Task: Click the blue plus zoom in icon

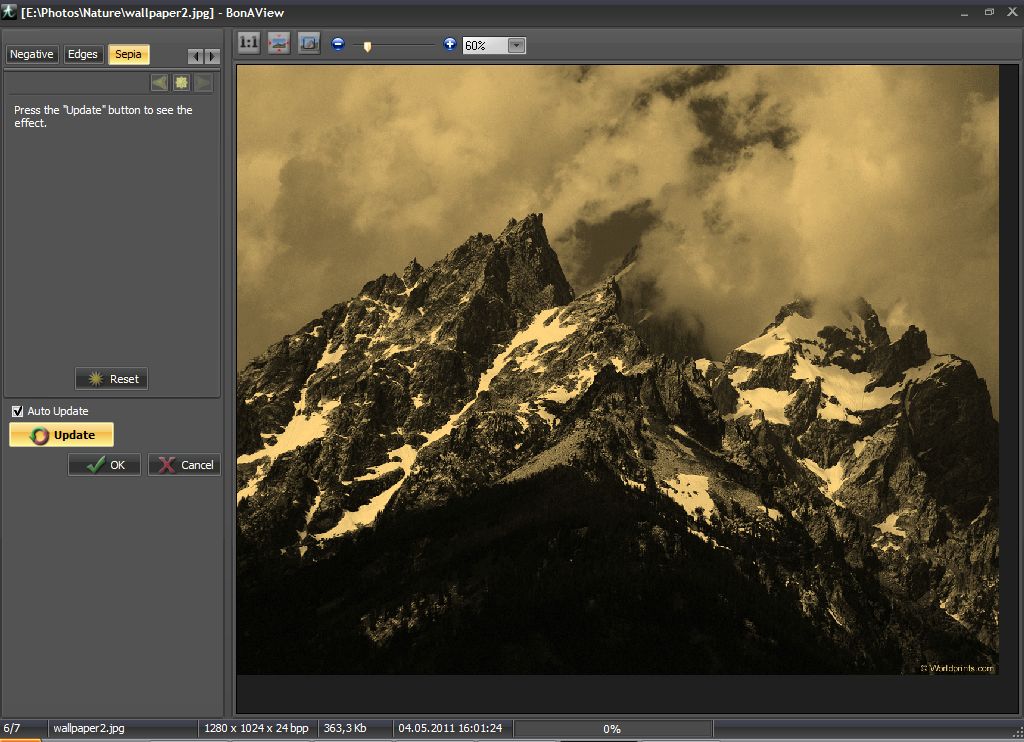Action: 450,45
